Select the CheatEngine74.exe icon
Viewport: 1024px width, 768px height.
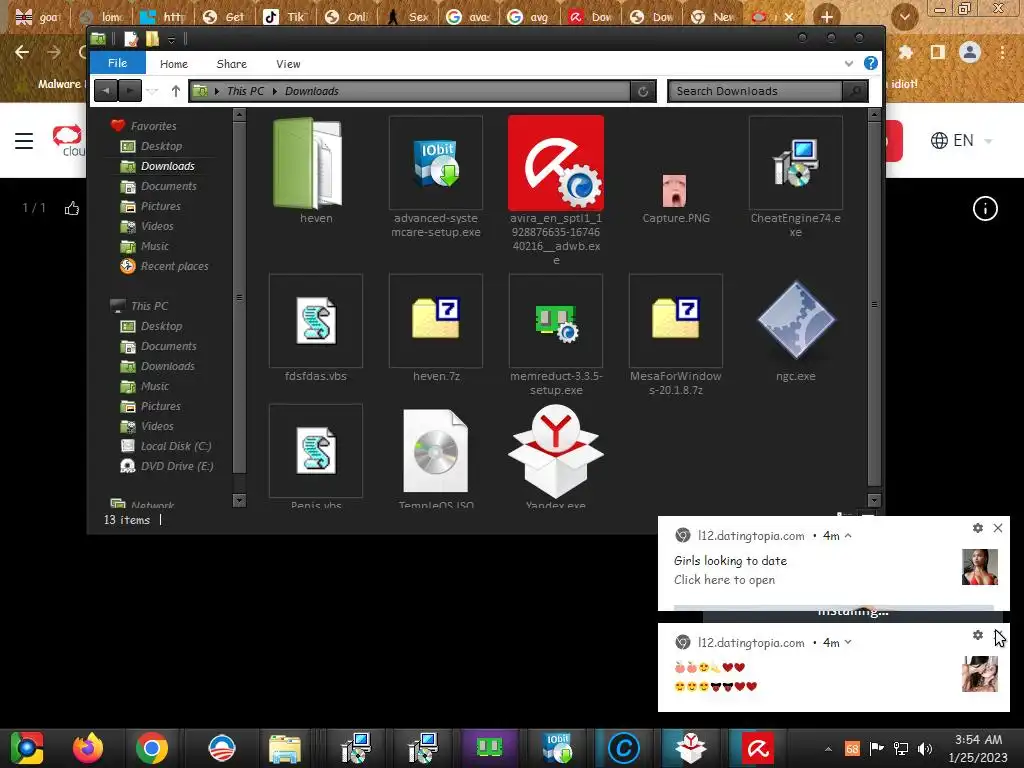click(x=795, y=163)
